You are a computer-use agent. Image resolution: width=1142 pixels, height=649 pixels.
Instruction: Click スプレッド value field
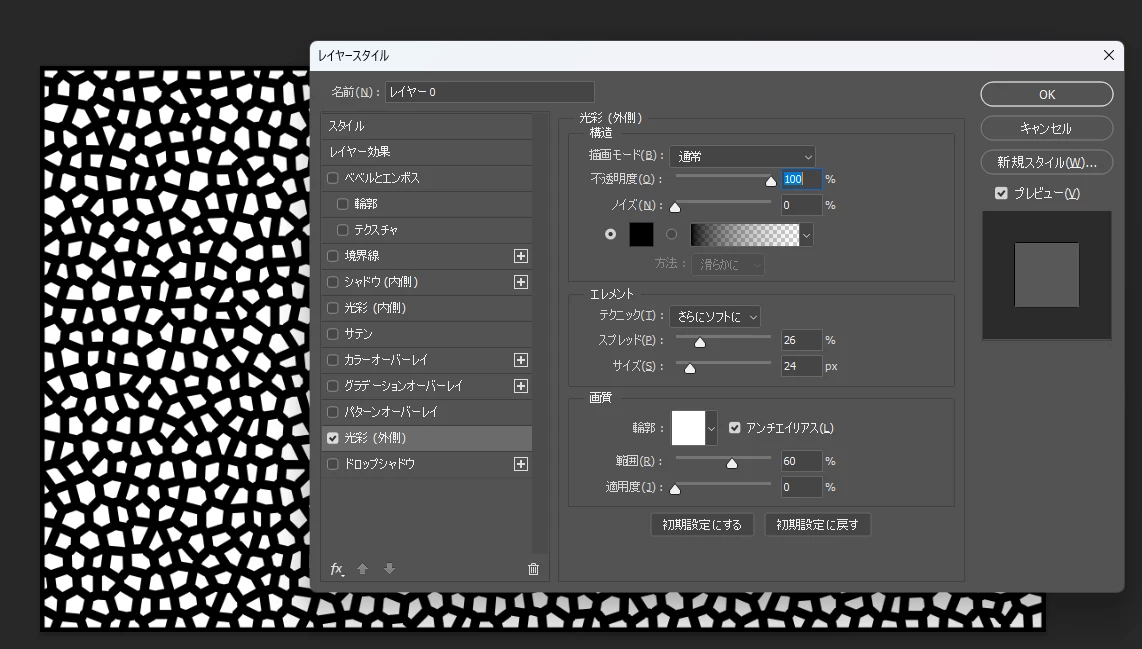click(x=801, y=340)
